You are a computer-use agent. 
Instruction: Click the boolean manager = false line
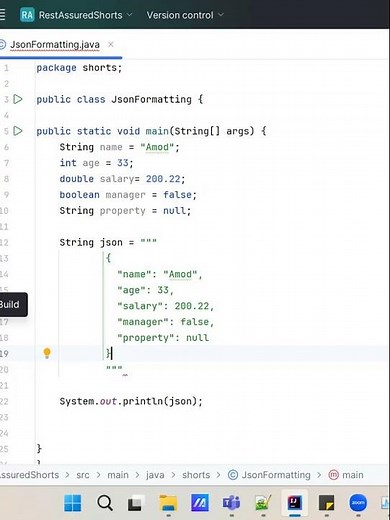[x=128, y=195]
